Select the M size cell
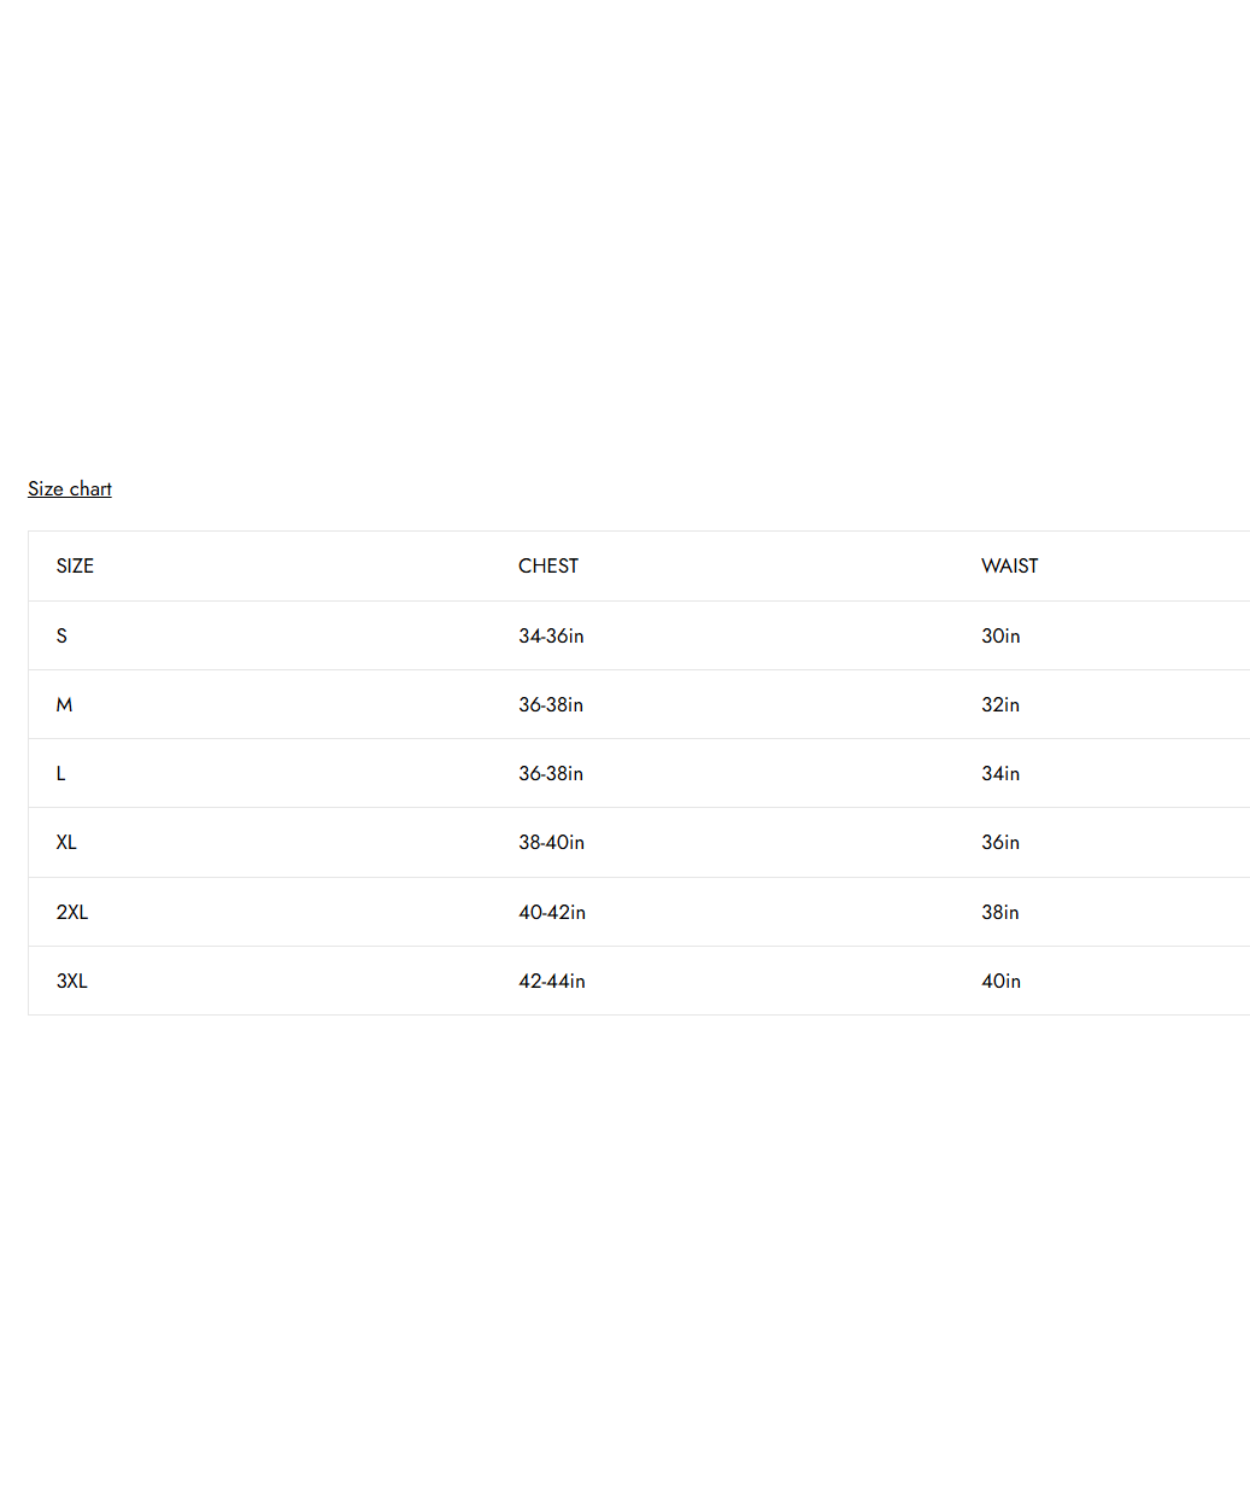The width and height of the screenshot is (1250, 1500). [64, 705]
